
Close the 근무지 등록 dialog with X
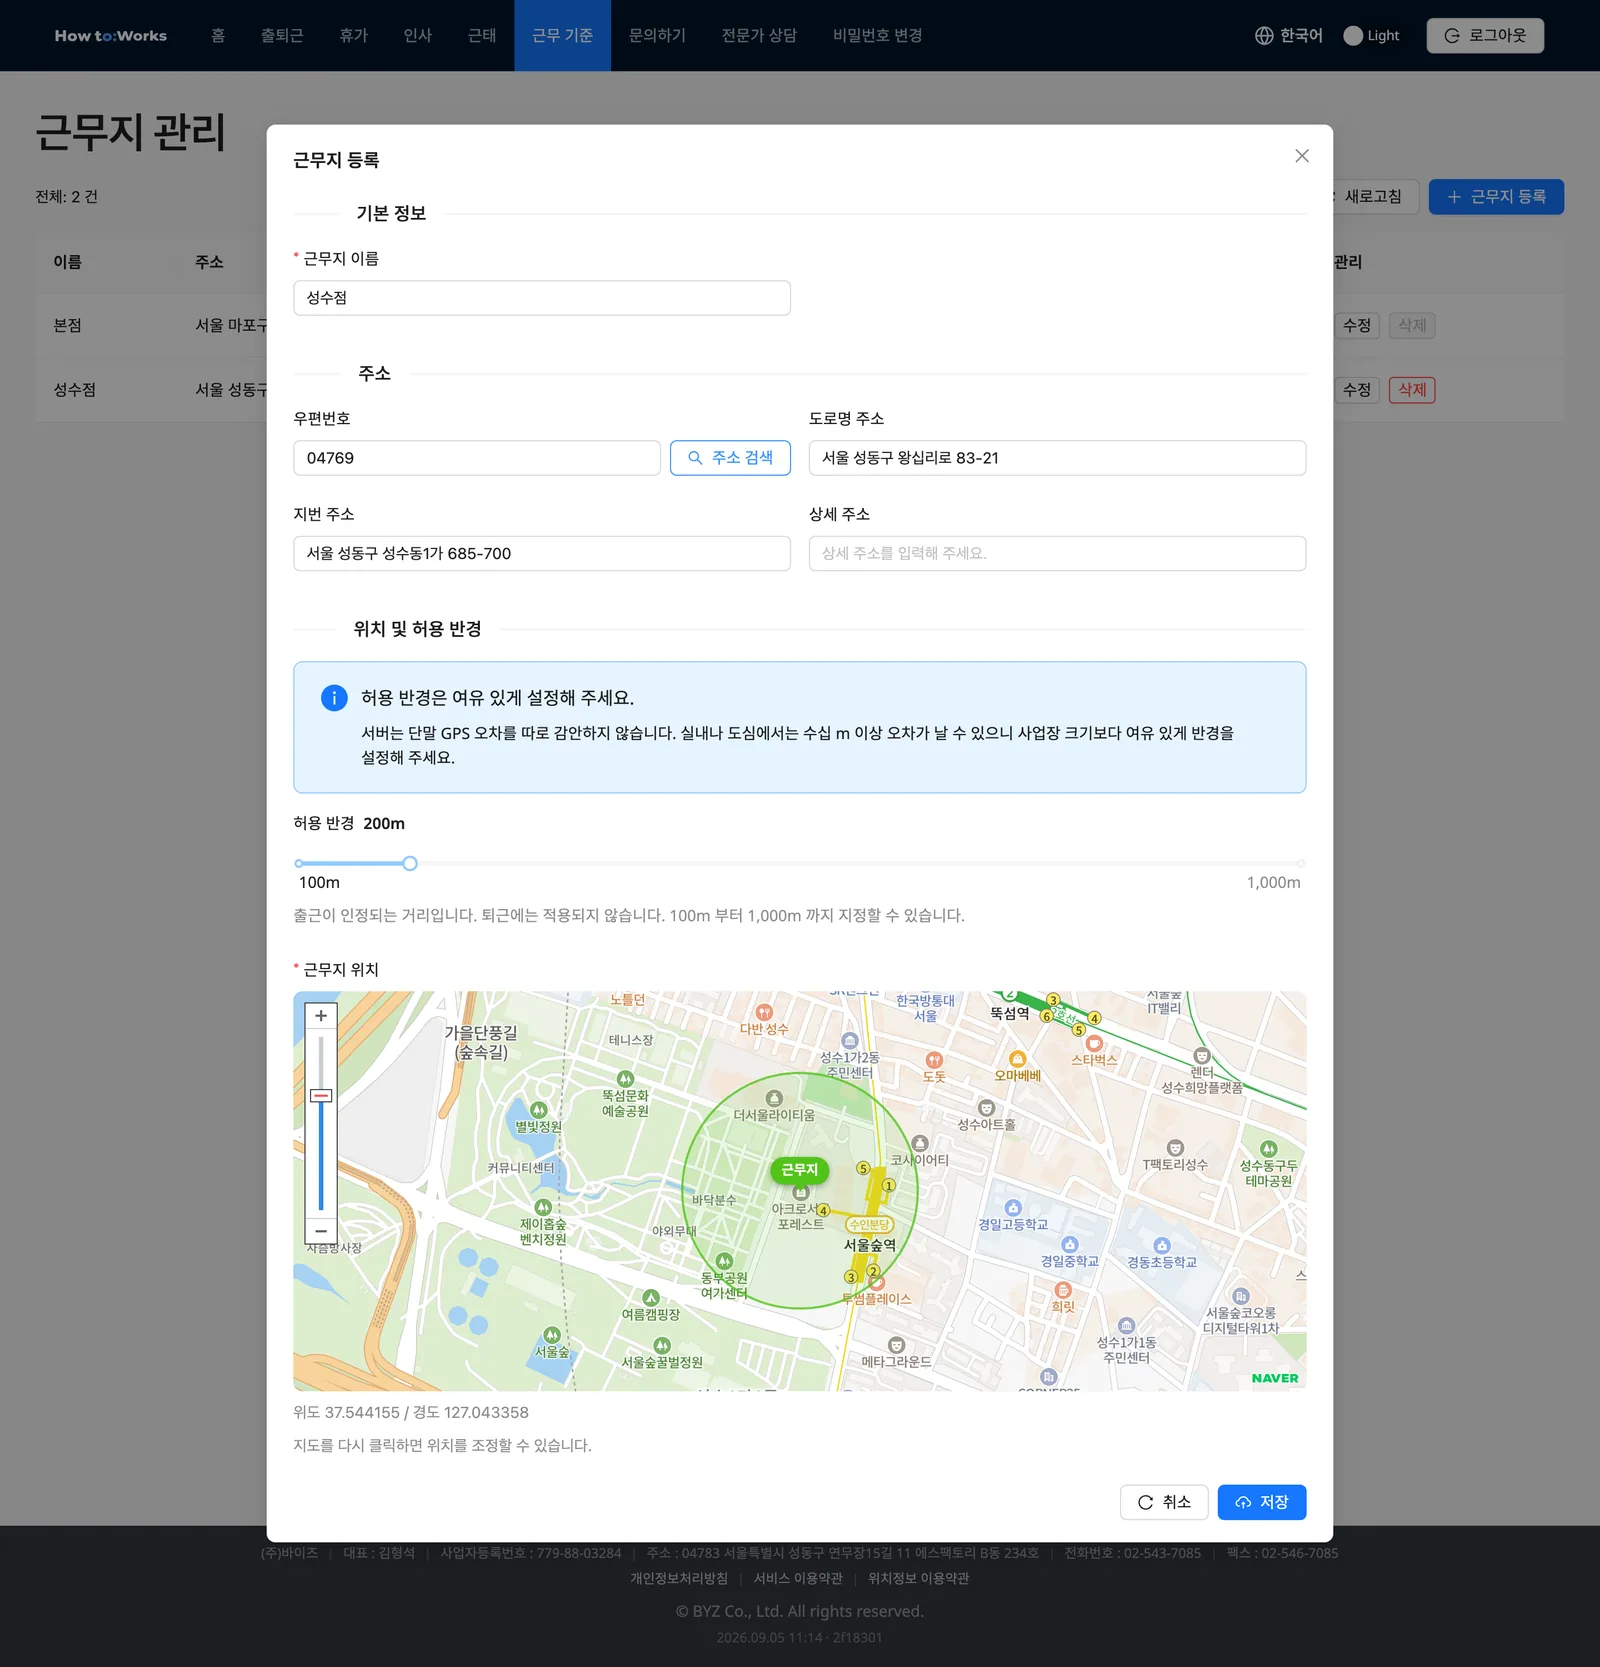coord(1301,156)
